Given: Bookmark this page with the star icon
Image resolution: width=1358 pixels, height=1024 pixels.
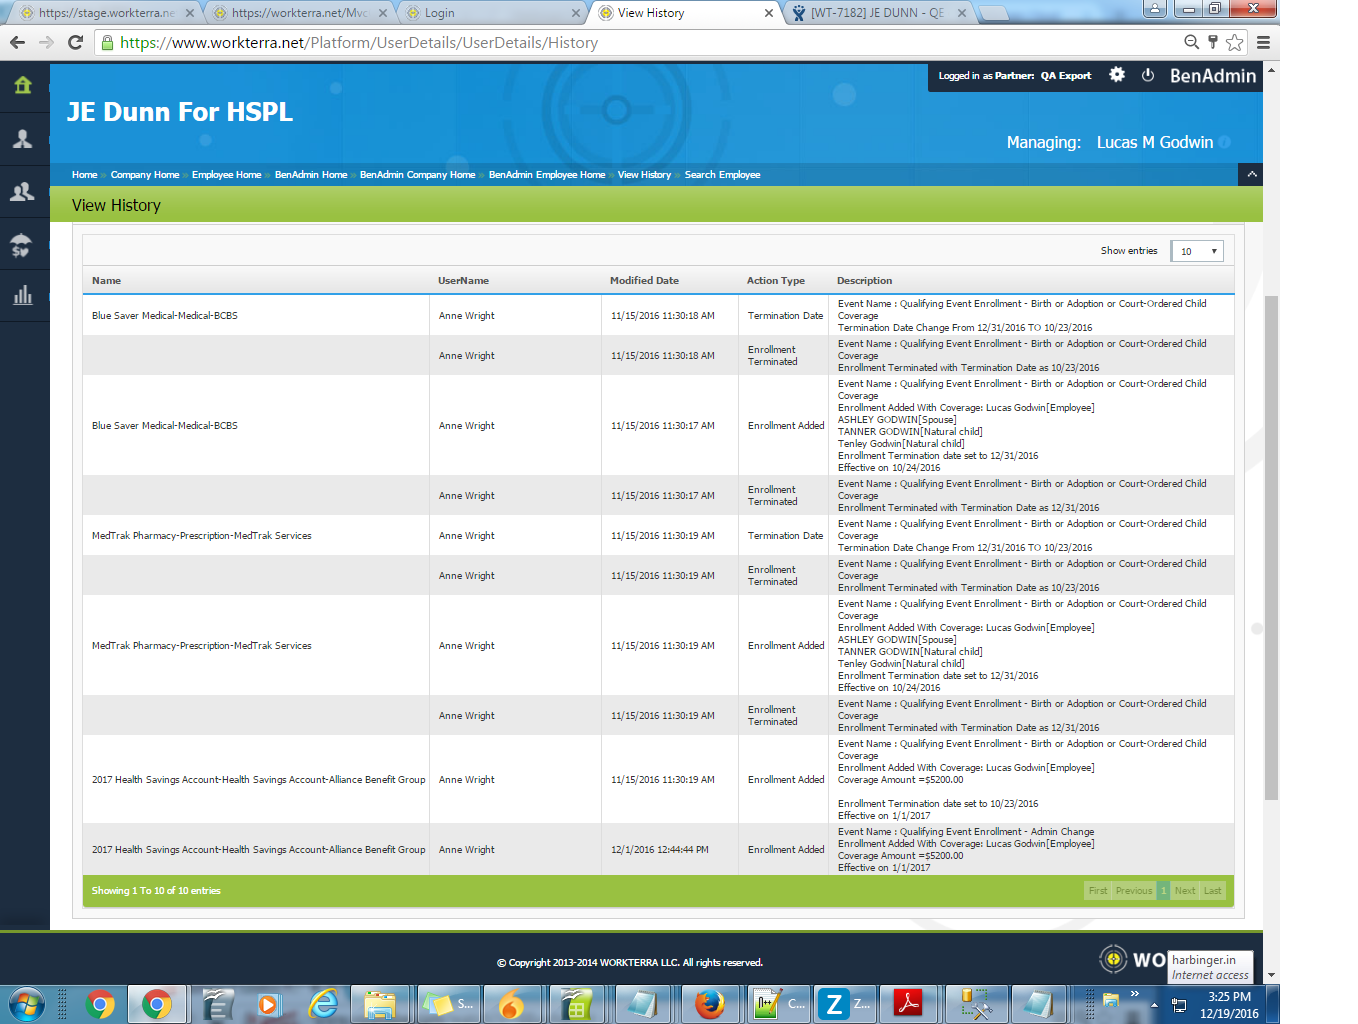Looking at the screenshot, I should pyautogui.click(x=1235, y=42).
